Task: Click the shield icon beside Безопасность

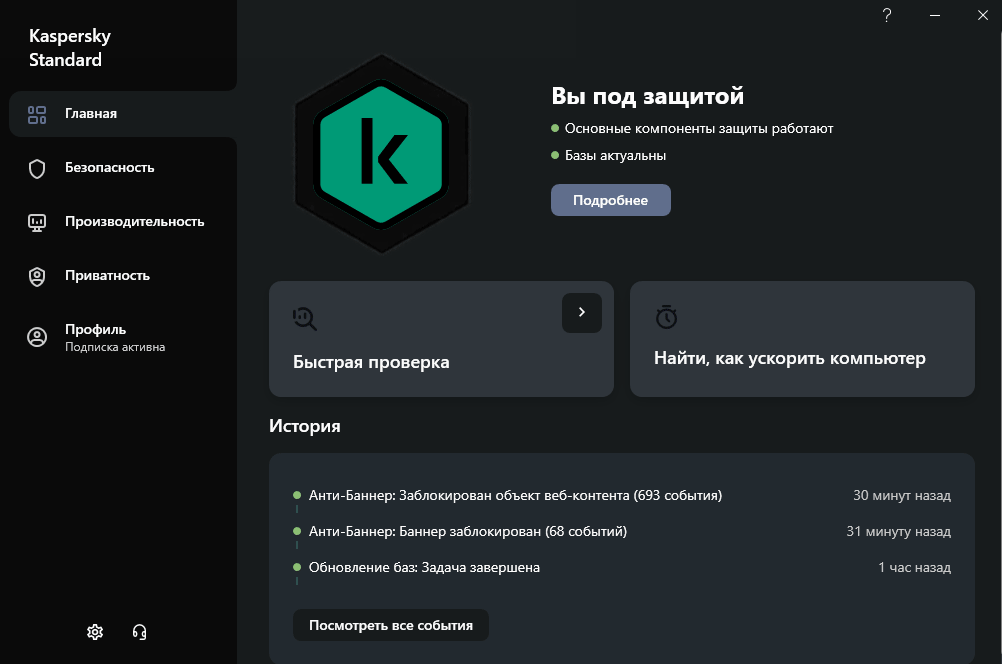Action: pyautogui.click(x=37, y=169)
